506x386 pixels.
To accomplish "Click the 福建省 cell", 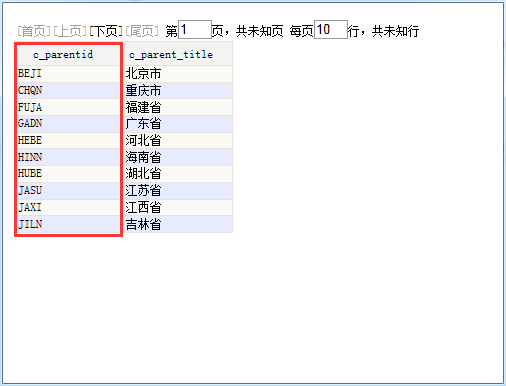I will (178, 107).
